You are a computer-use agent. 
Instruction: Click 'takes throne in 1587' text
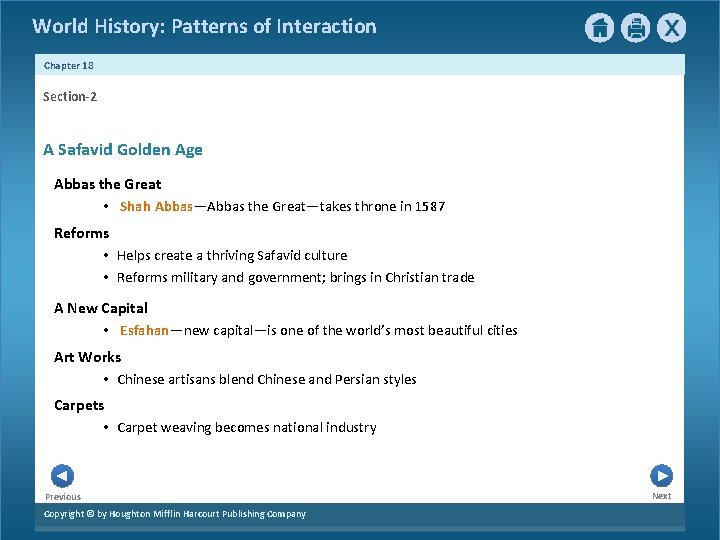click(382, 207)
